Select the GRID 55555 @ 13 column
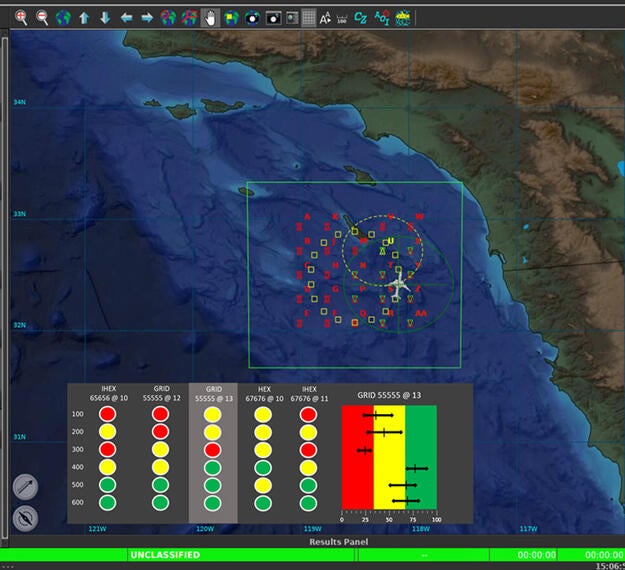 click(x=213, y=393)
